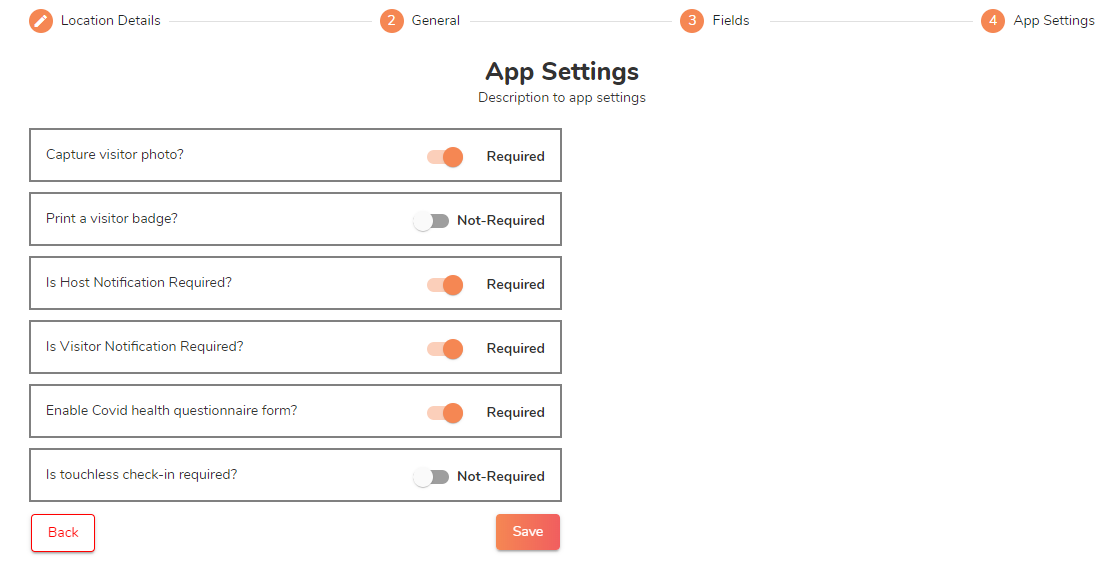1120x575 pixels.
Task: Click the Back button
Action: 63,533
